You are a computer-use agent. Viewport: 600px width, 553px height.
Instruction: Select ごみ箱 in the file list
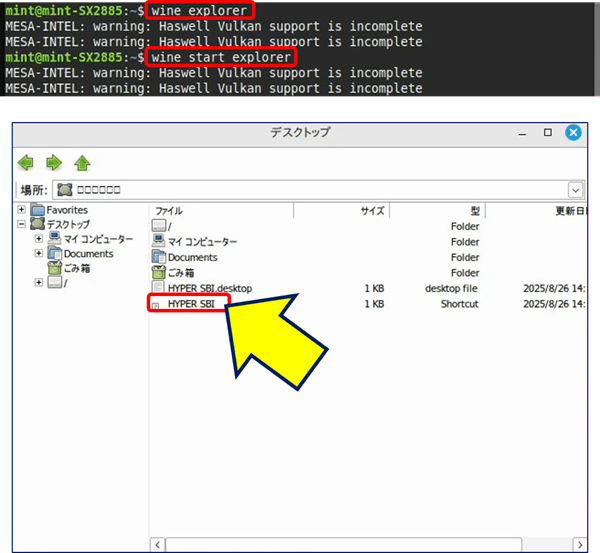click(181, 273)
